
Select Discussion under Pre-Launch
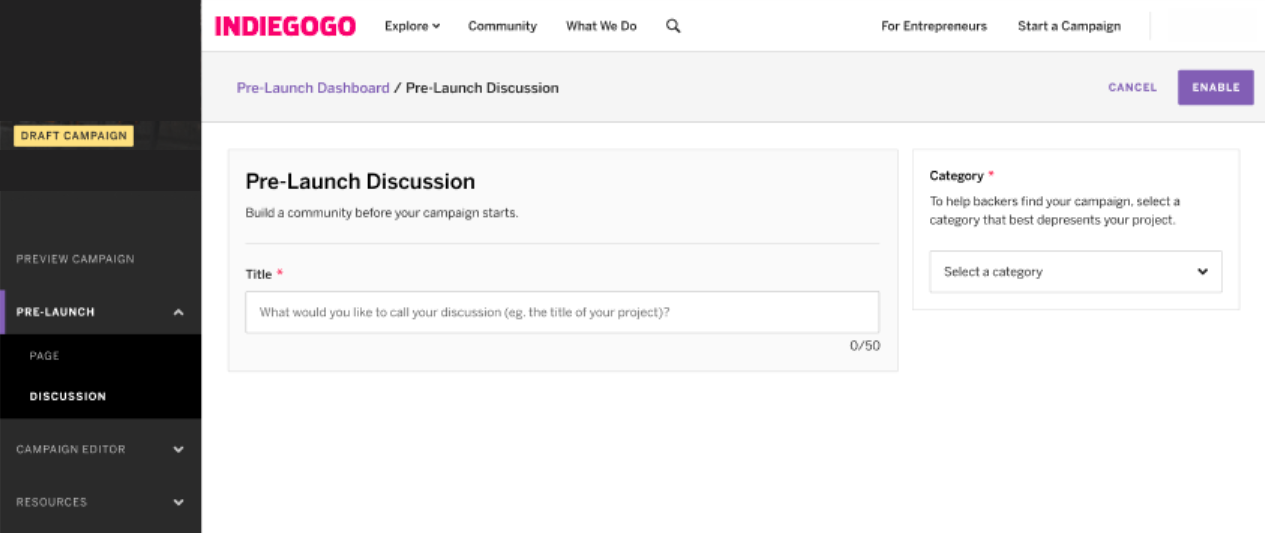(x=68, y=397)
